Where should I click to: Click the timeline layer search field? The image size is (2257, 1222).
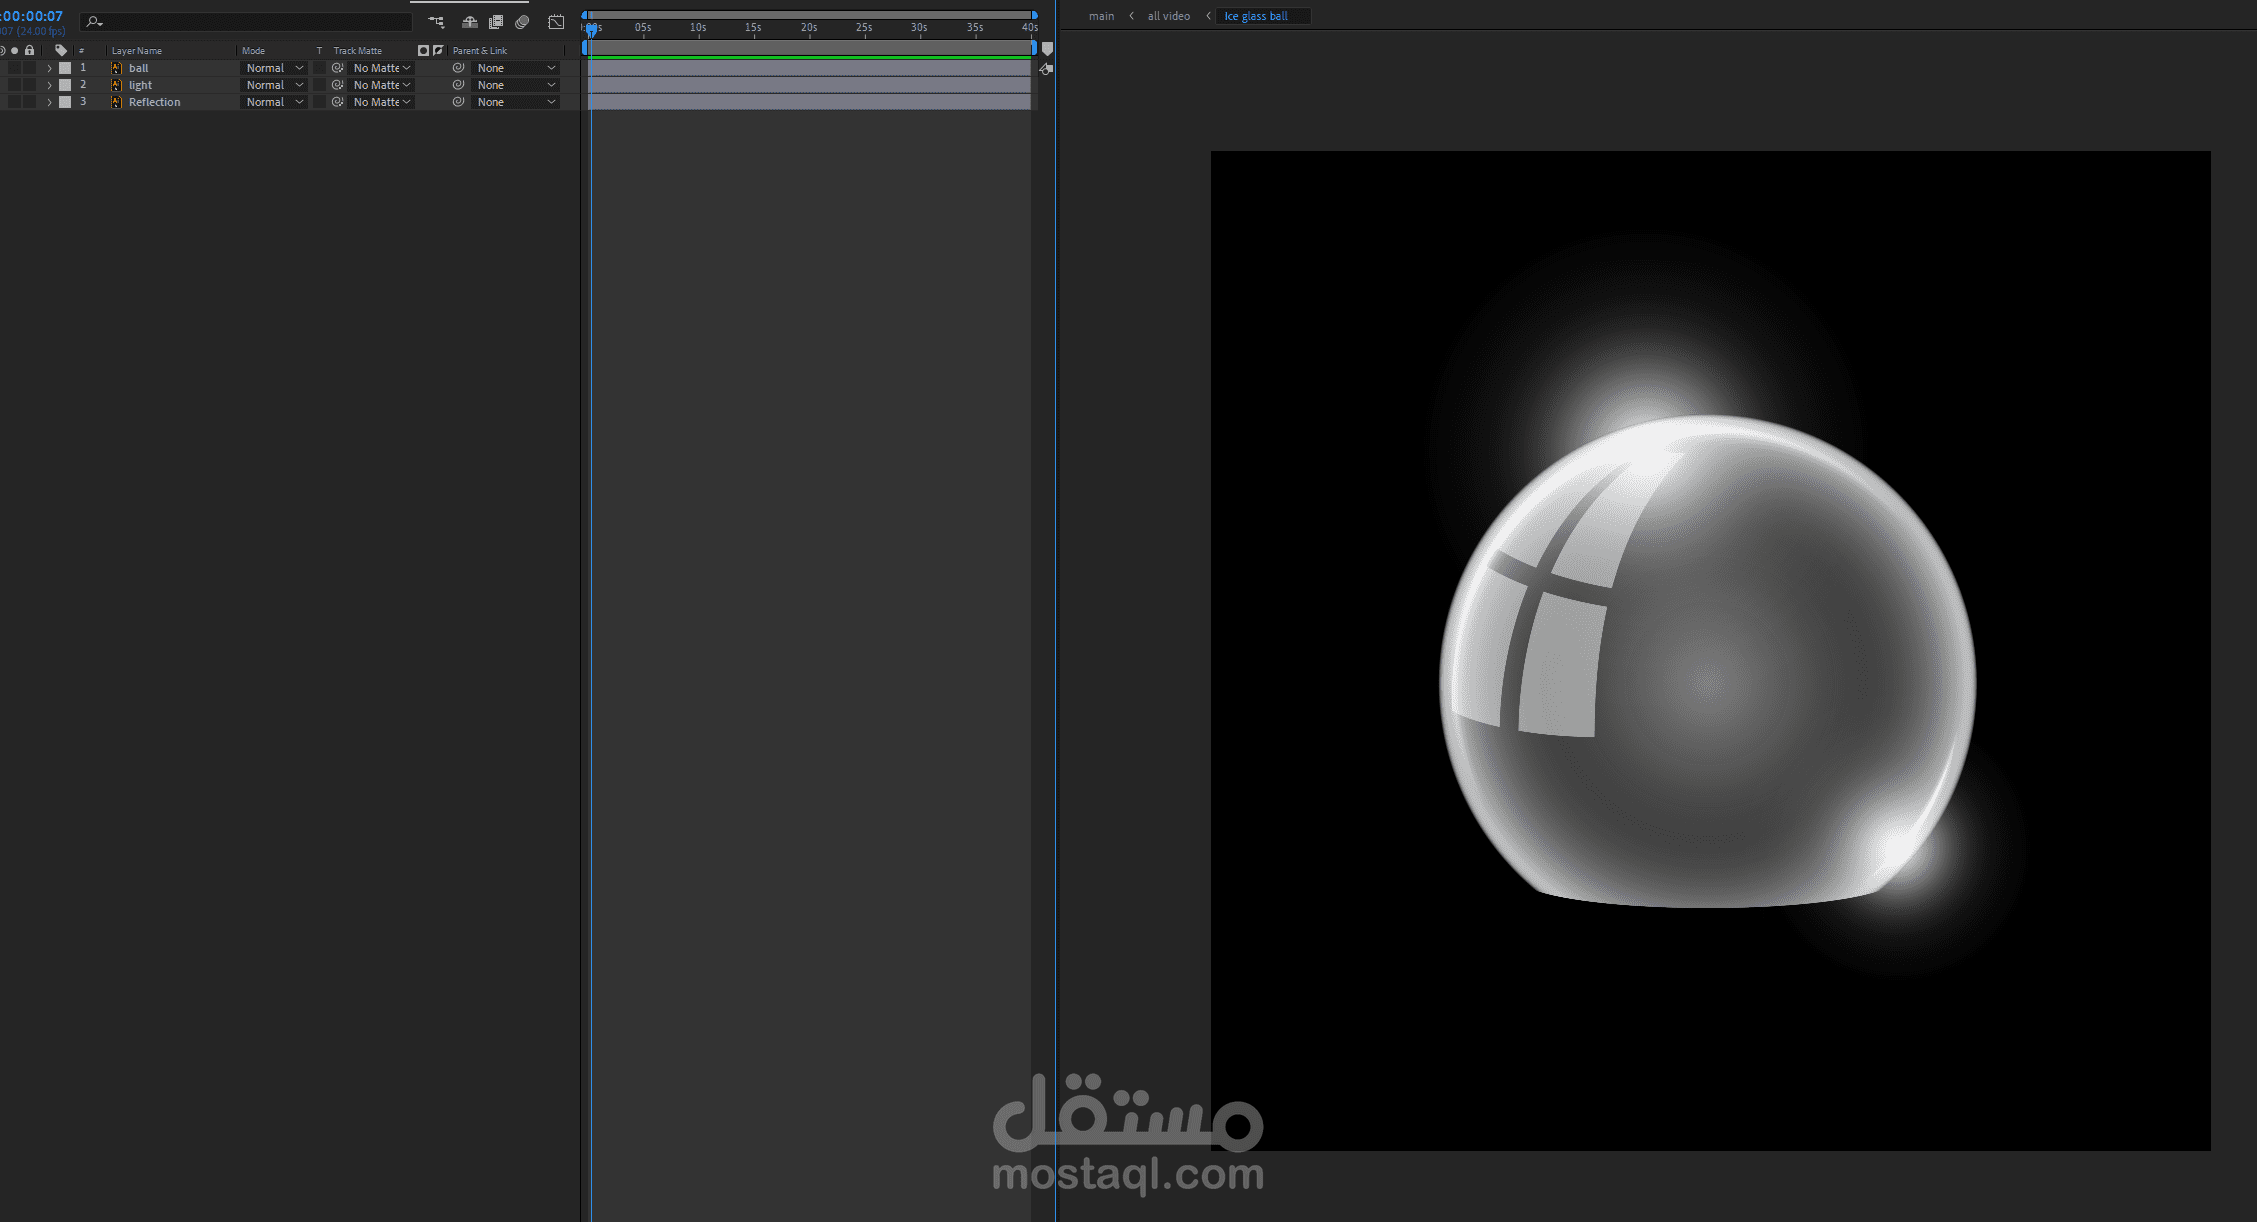click(250, 22)
